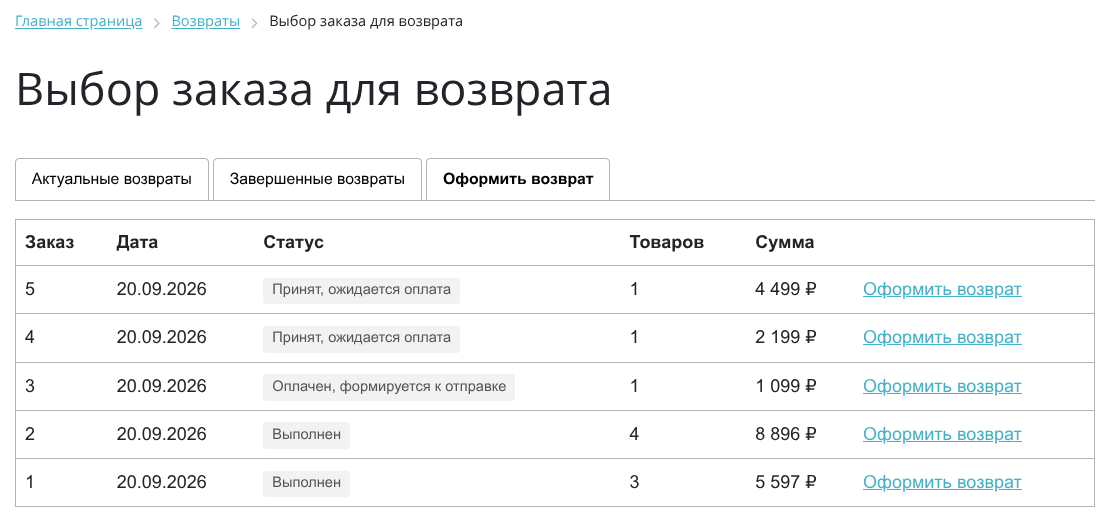This screenshot has height=521, width=1111.
Task: Click the Заказ column header
Action: [x=50, y=242]
